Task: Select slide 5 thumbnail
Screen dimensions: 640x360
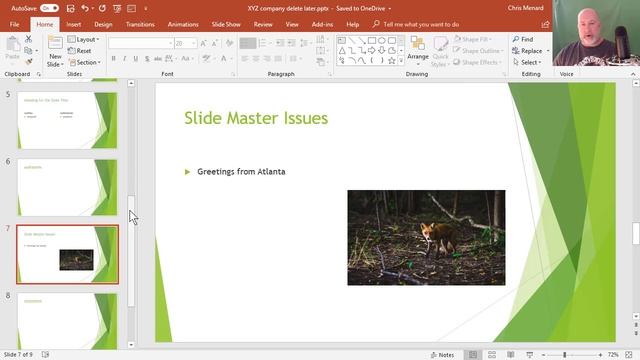Action: (67, 120)
